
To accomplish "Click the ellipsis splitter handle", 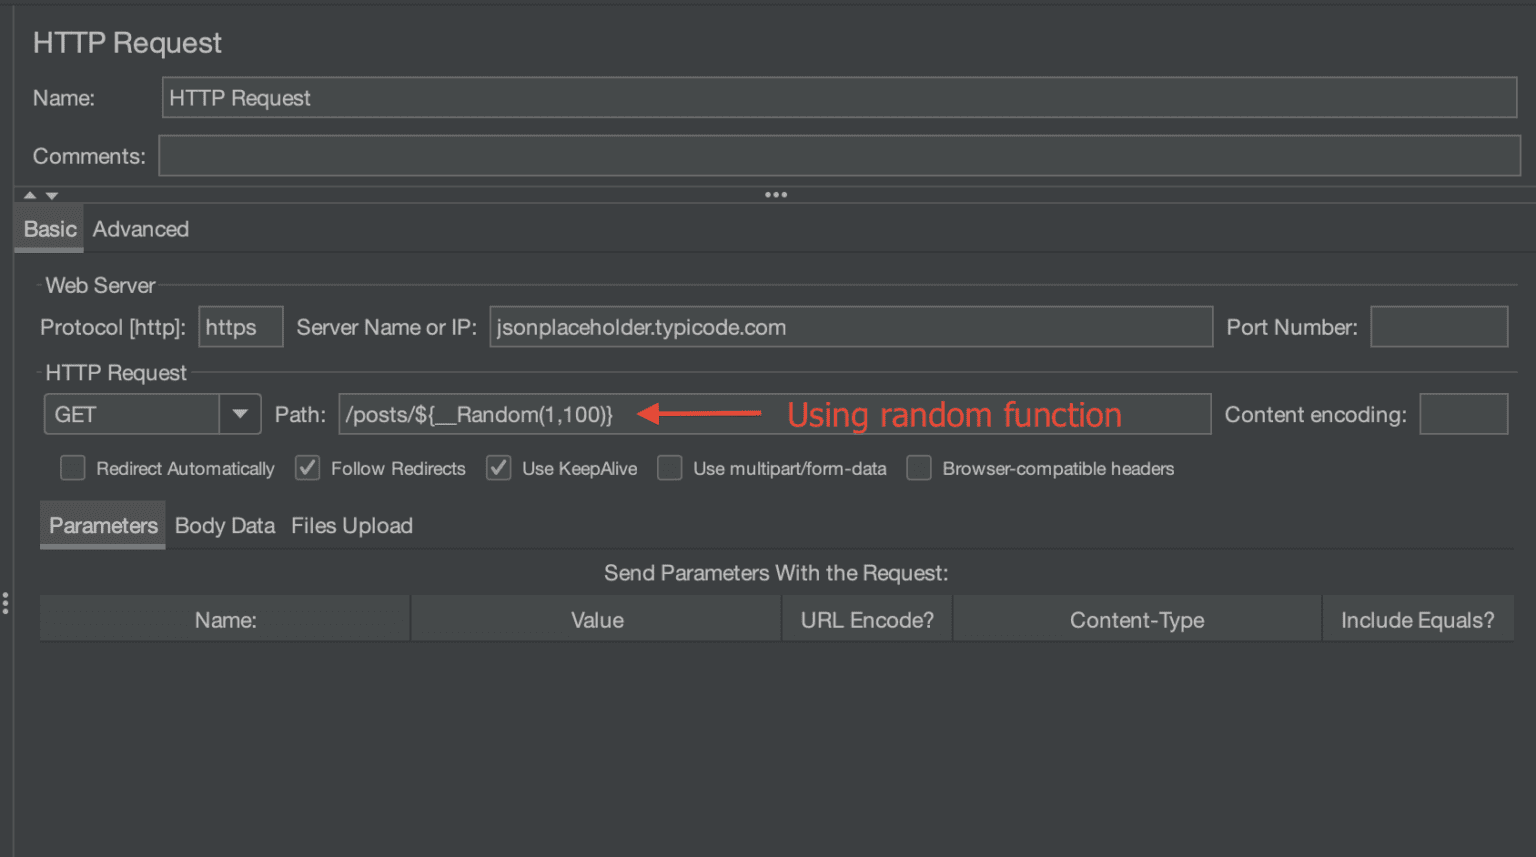I will click(776, 194).
